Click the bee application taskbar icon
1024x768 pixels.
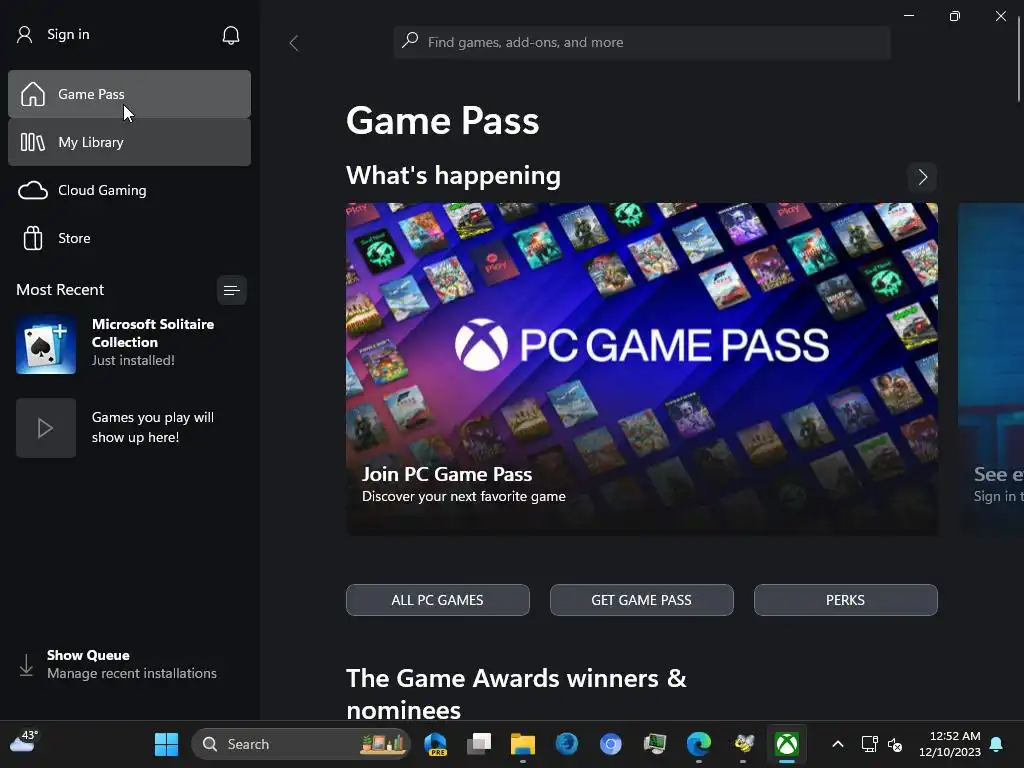click(743, 744)
